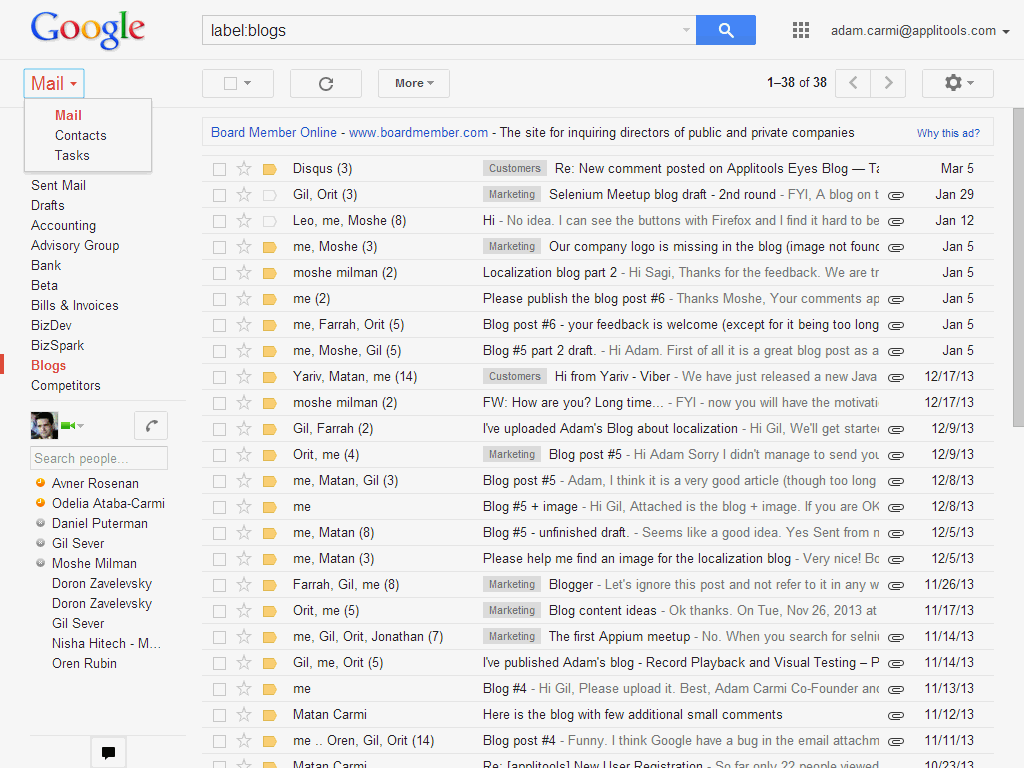The height and width of the screenshot is (768, 1024).
Task: Open chat status dropdown beside profile photo
Action: coord(80,426)
